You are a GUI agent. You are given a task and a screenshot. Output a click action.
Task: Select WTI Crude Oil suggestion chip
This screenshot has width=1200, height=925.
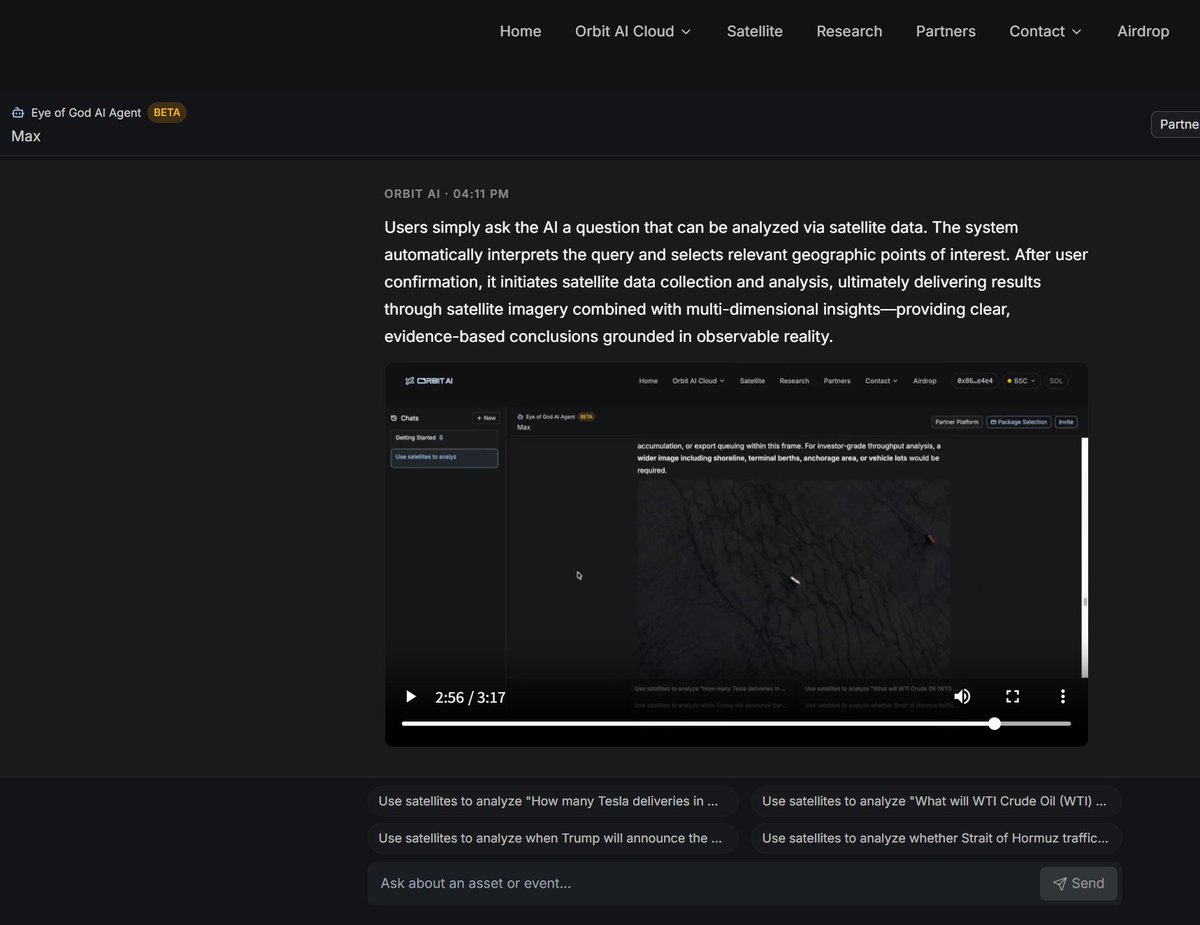[x=936, y=801]
